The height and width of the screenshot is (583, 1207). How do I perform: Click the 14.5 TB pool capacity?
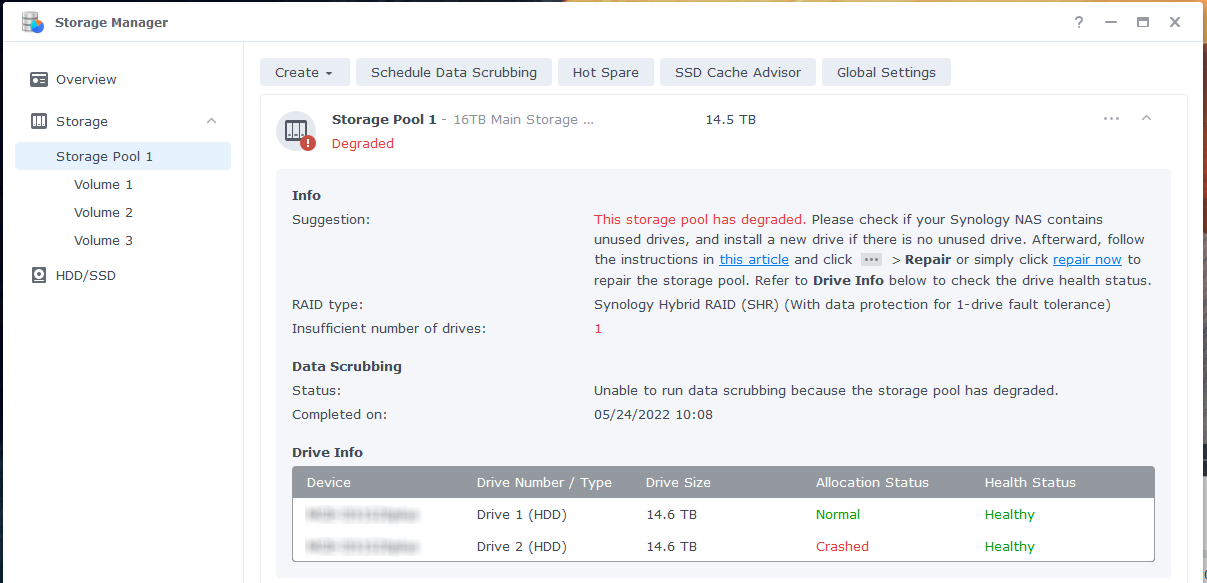tap(731, 119)
